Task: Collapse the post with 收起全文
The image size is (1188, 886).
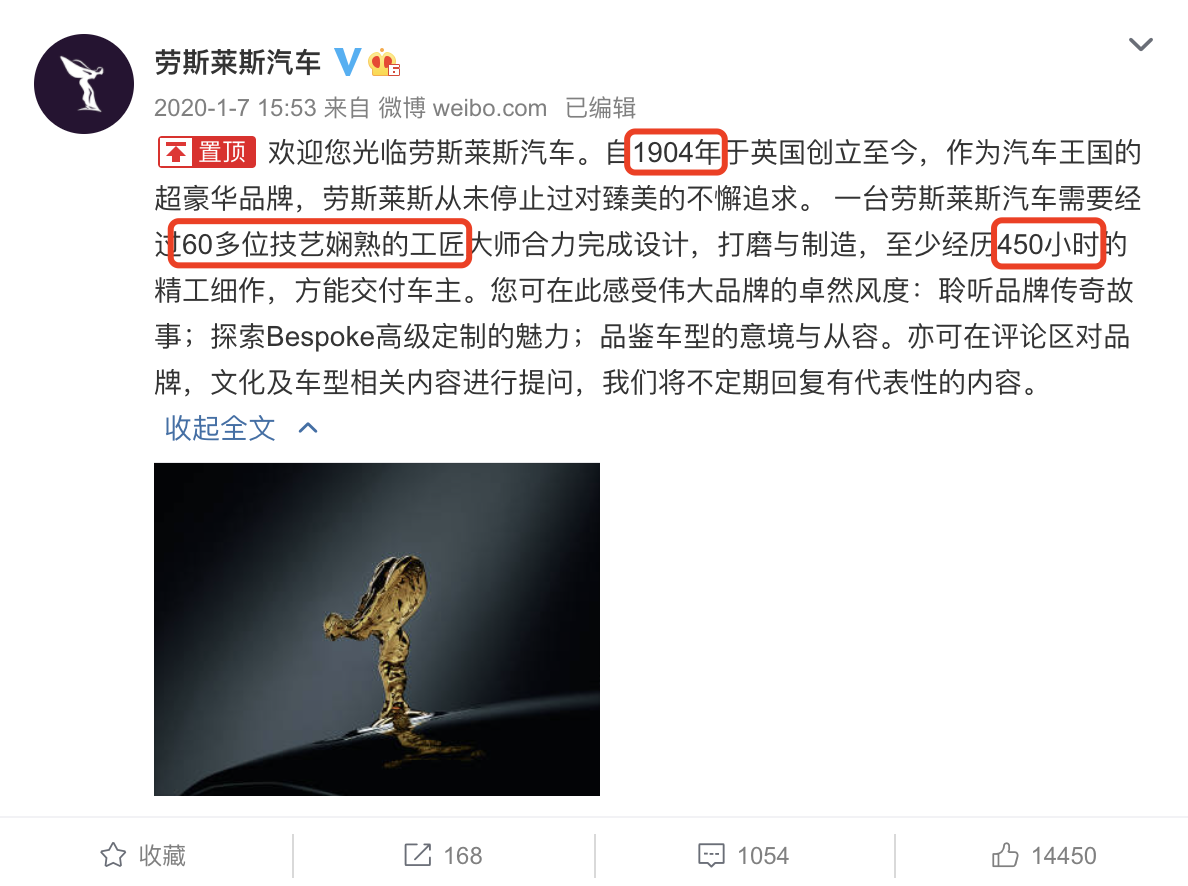Action: (x=220, y=428)
